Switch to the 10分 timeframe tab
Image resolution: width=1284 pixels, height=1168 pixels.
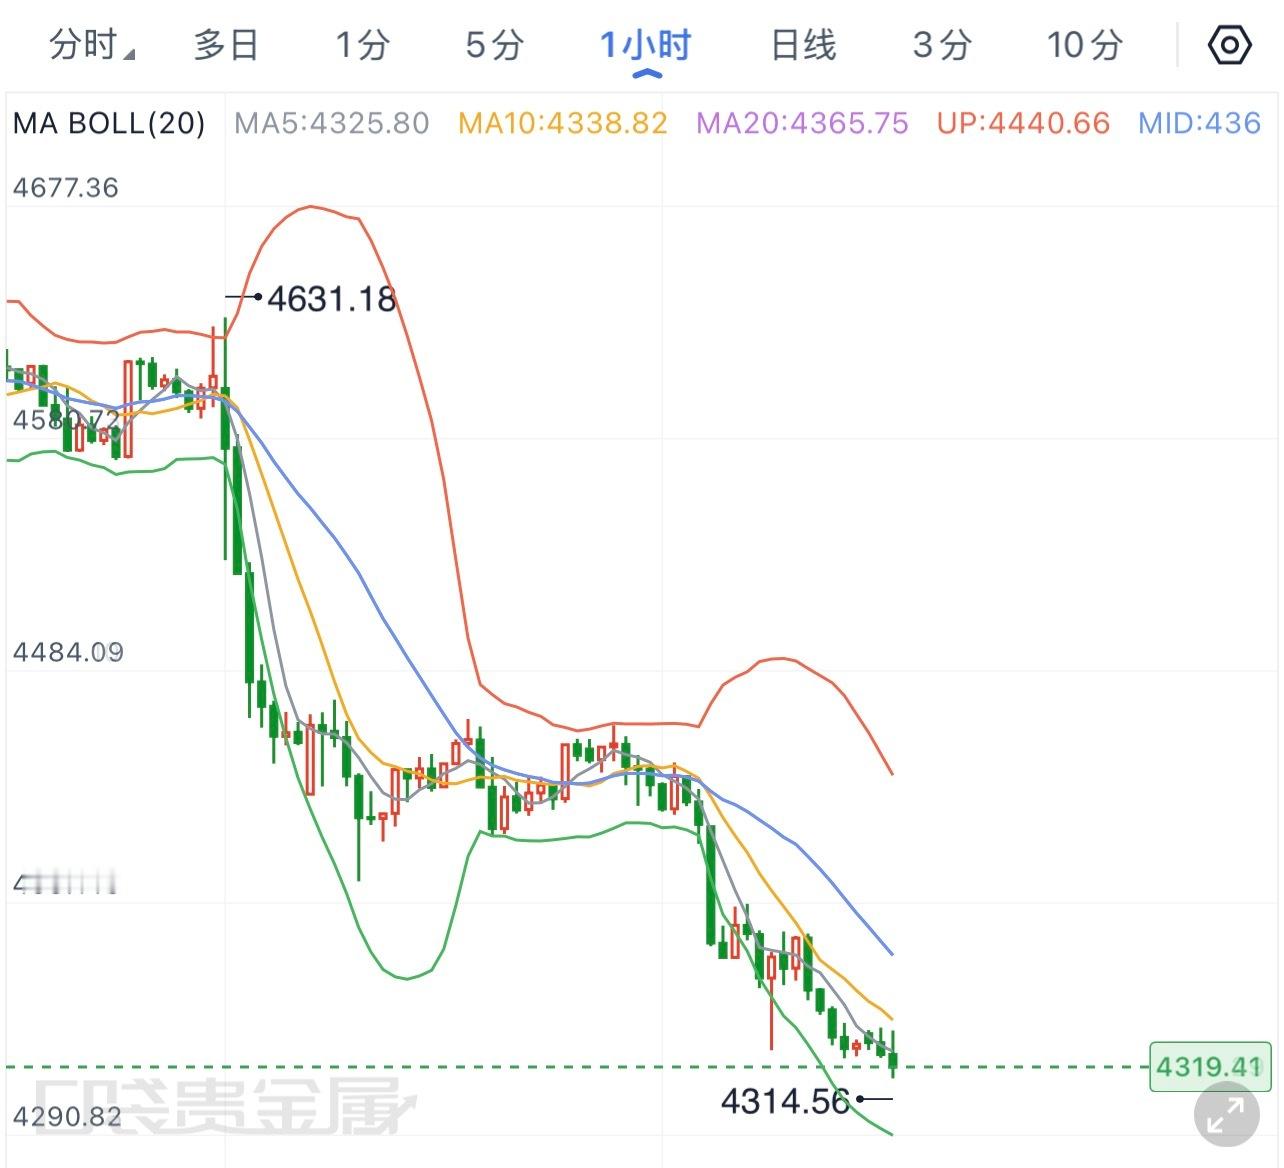coord(1085,45)
